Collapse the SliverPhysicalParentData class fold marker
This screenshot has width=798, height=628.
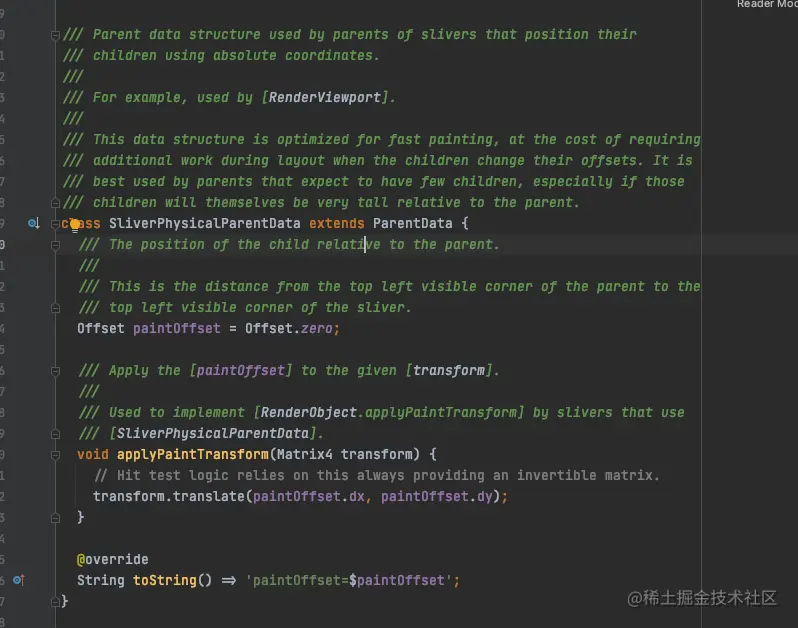click(55, 224)
